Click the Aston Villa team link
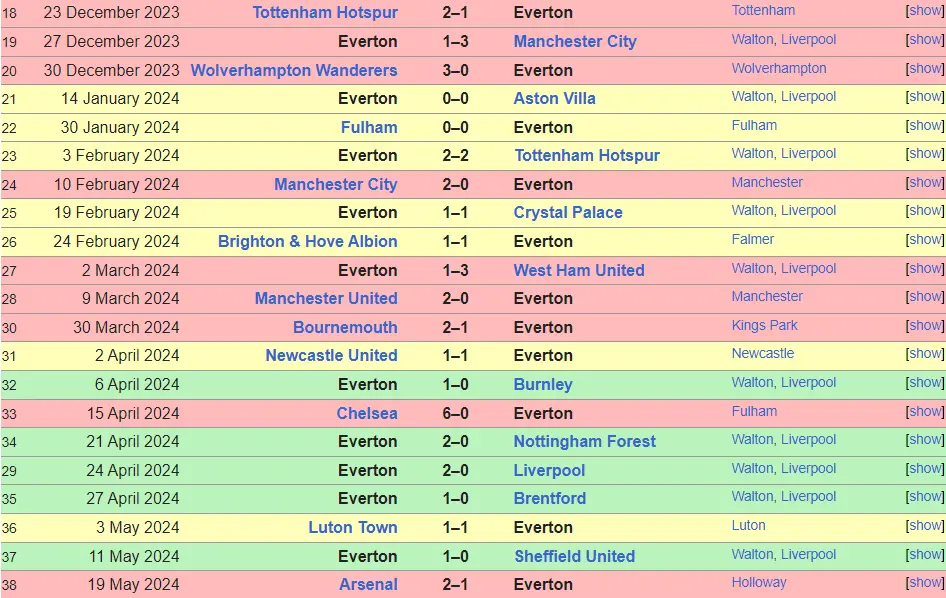The image size is (946, 598). click(x=554, y=99)
